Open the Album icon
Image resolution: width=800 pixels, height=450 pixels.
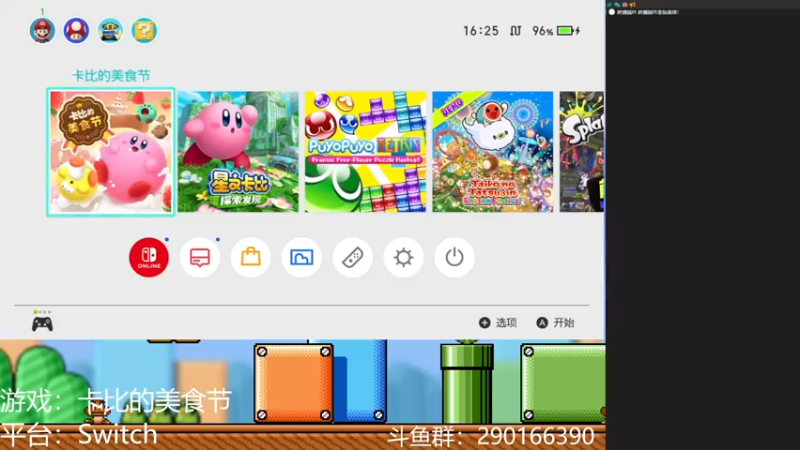coord(302,257)
